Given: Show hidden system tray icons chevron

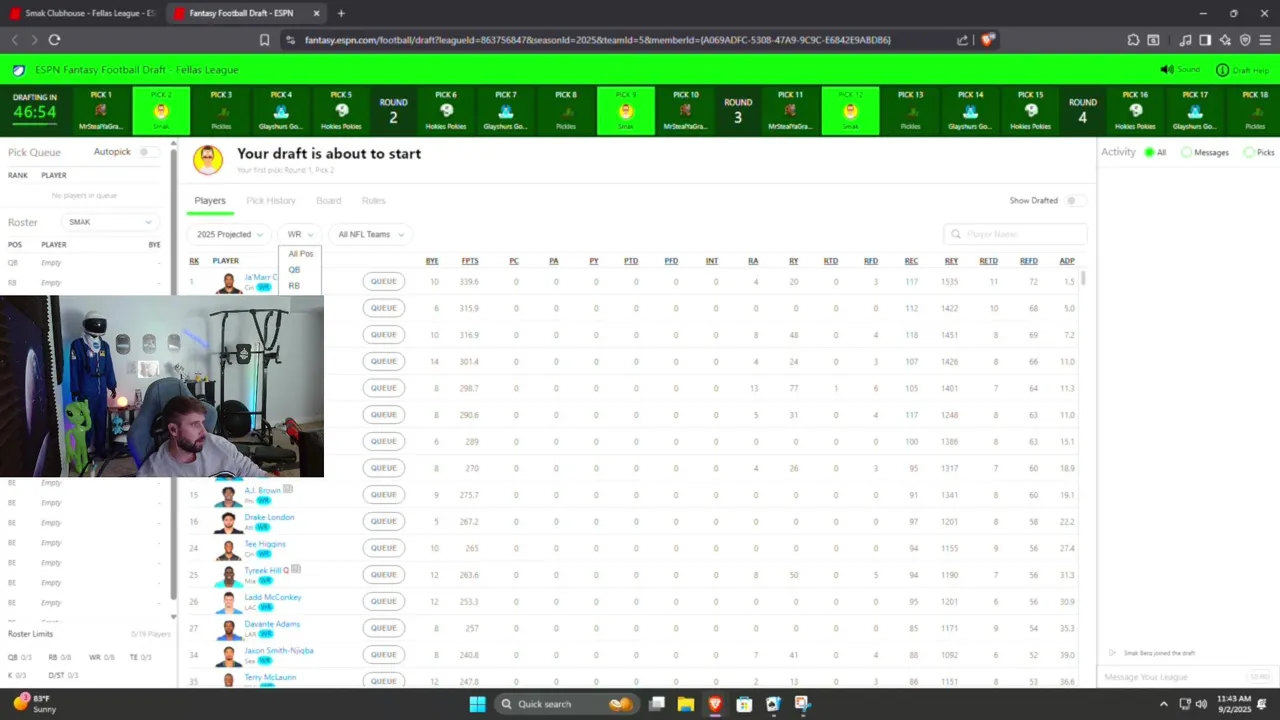Looking at the screenshot, I should (1163, 704).
